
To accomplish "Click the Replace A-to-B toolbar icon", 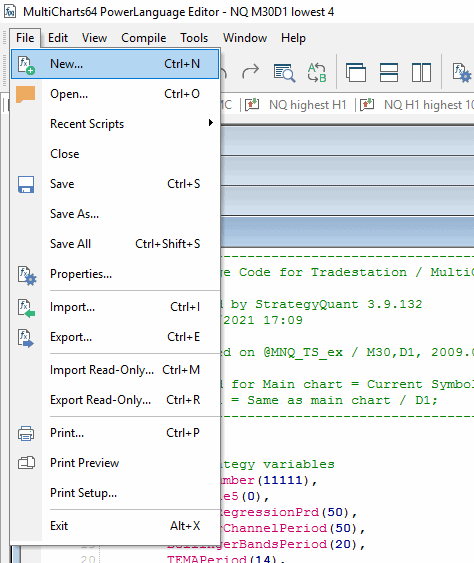I will pyautogui.click(x=317, y=73).
